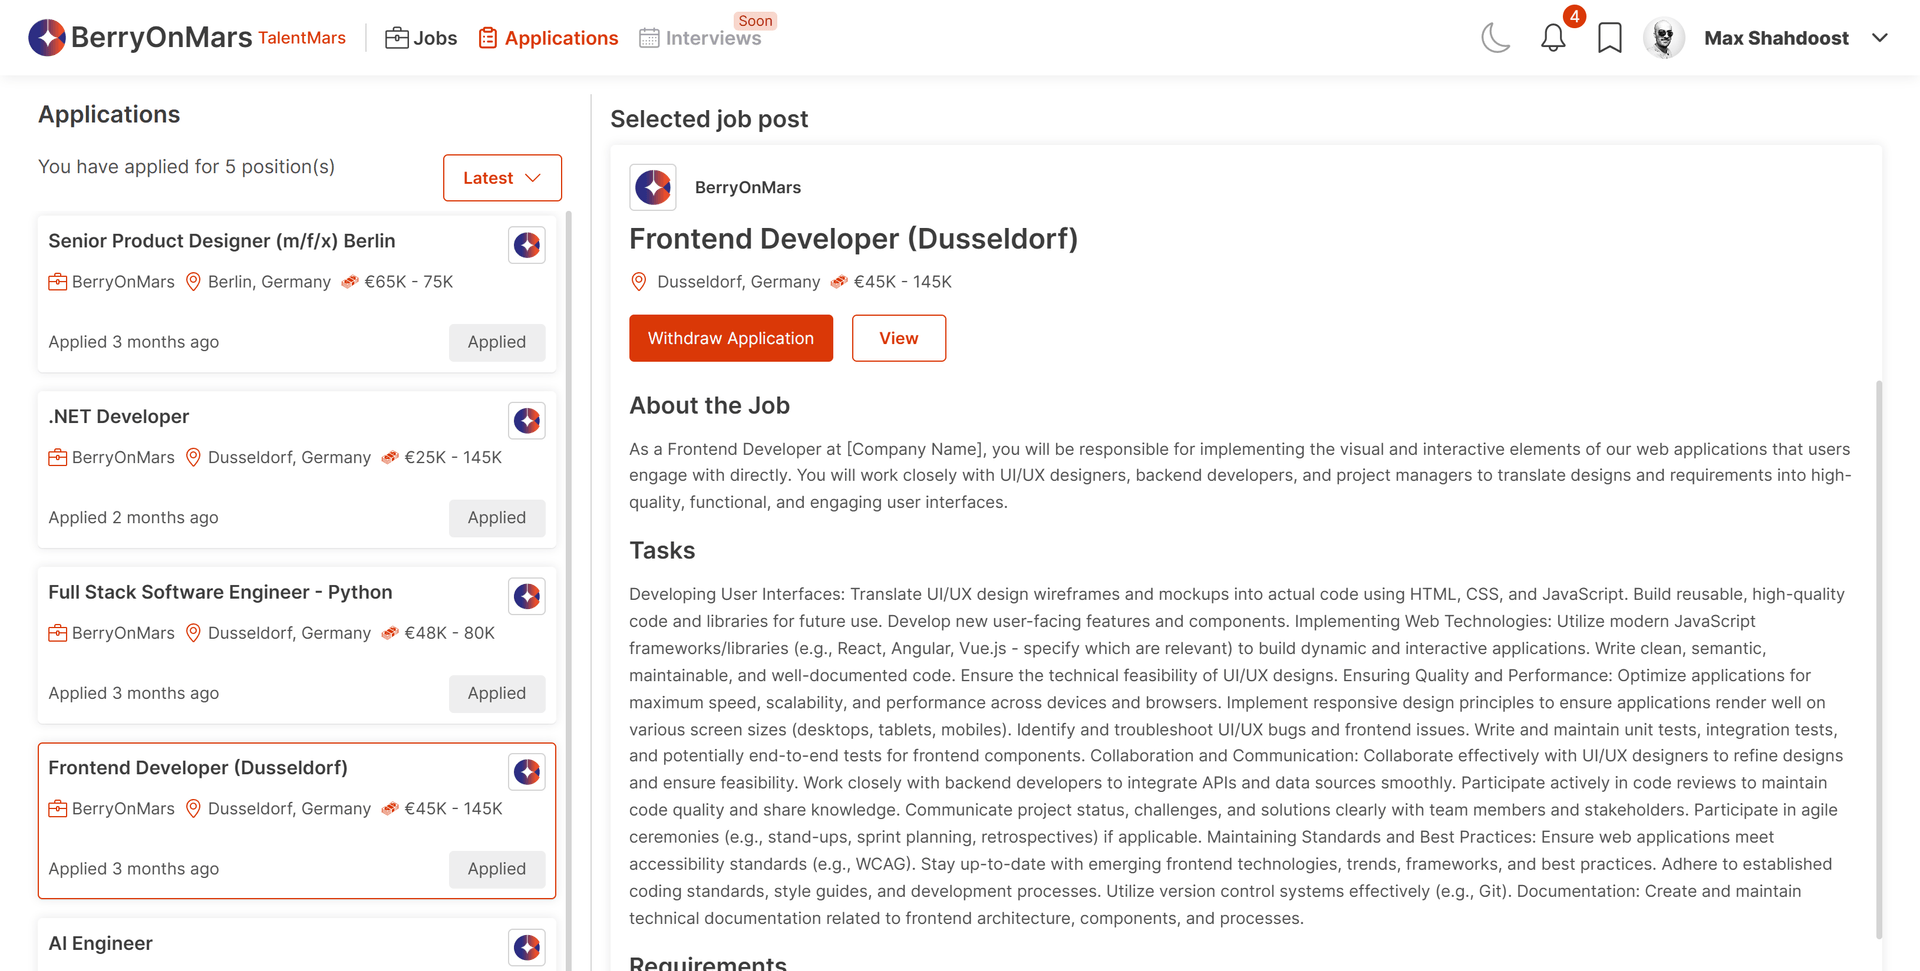The width and height of the screenshot is (1920, 971).
Task: Open the job post with the View button
Action: [x=898, y=338]
